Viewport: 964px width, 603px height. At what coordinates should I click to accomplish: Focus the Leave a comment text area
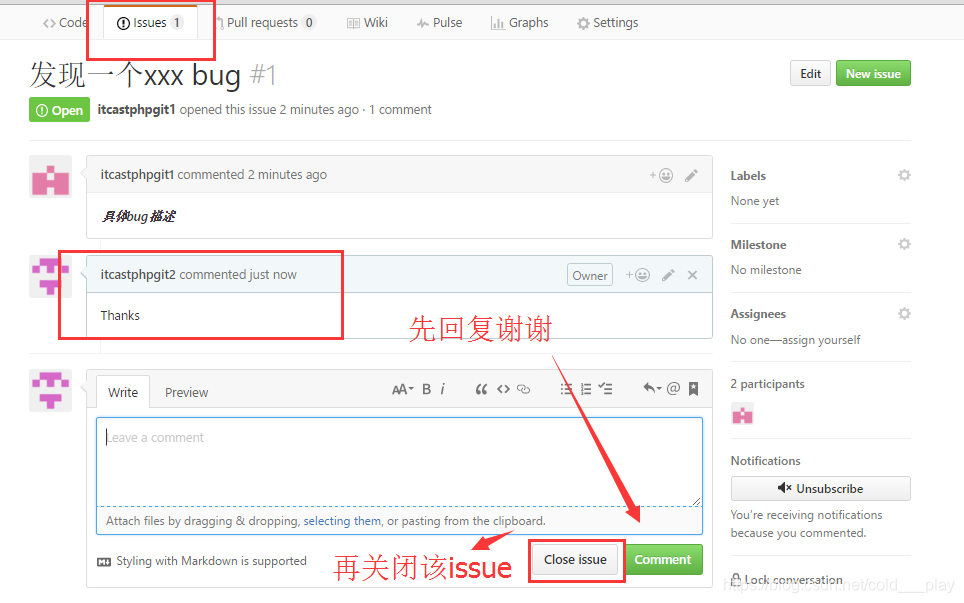[x=399, y=462]
